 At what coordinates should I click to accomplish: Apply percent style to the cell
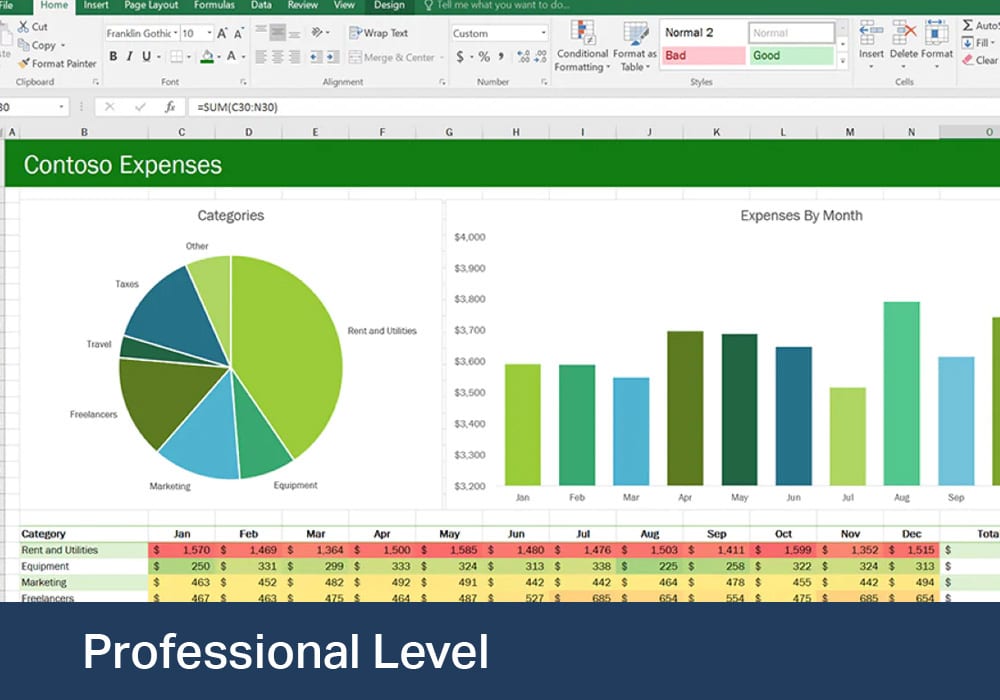pyautogui.click(x=484, y=57)
